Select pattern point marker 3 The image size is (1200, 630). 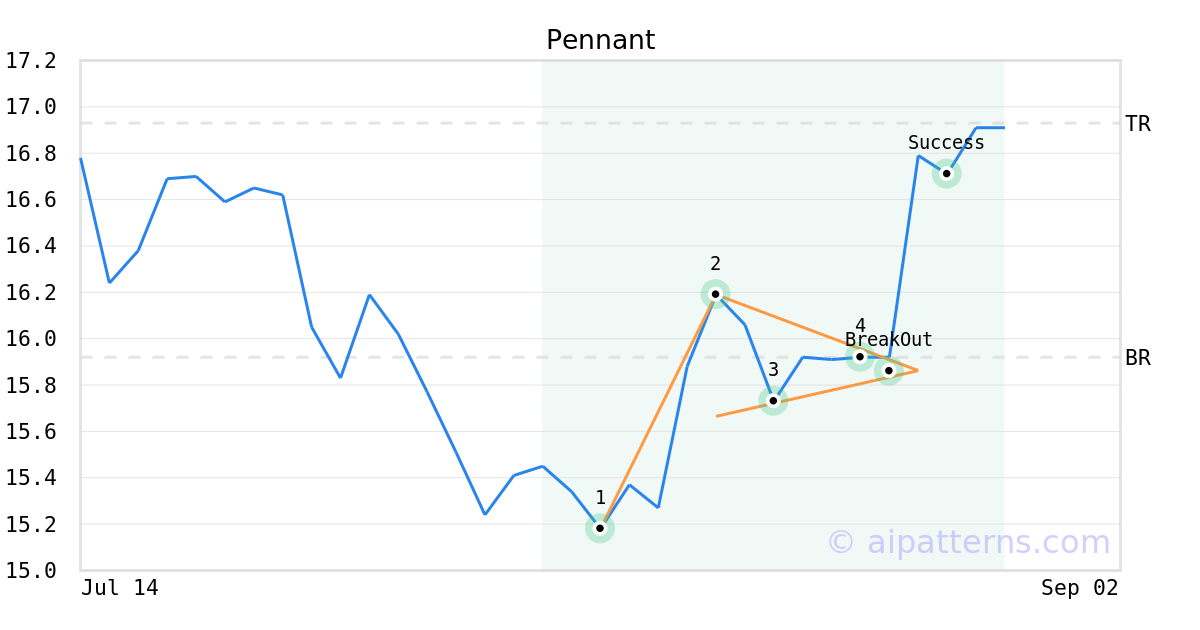[773, 401]
